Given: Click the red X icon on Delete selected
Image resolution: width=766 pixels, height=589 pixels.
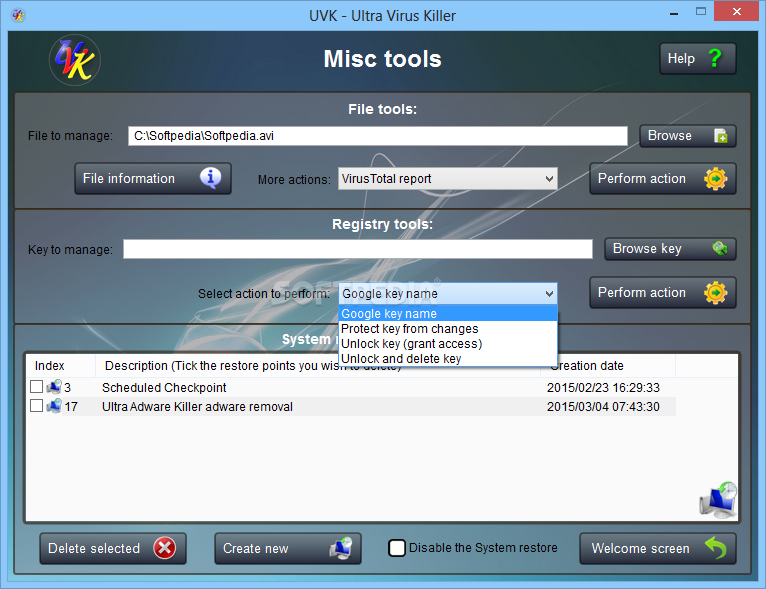Looking at the screenshot, I should pos(165,548).
